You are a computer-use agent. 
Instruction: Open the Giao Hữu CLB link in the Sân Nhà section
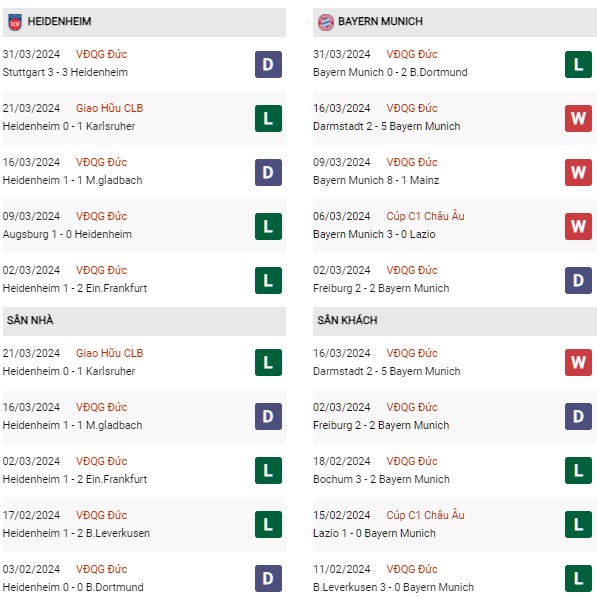pos(109,353)
